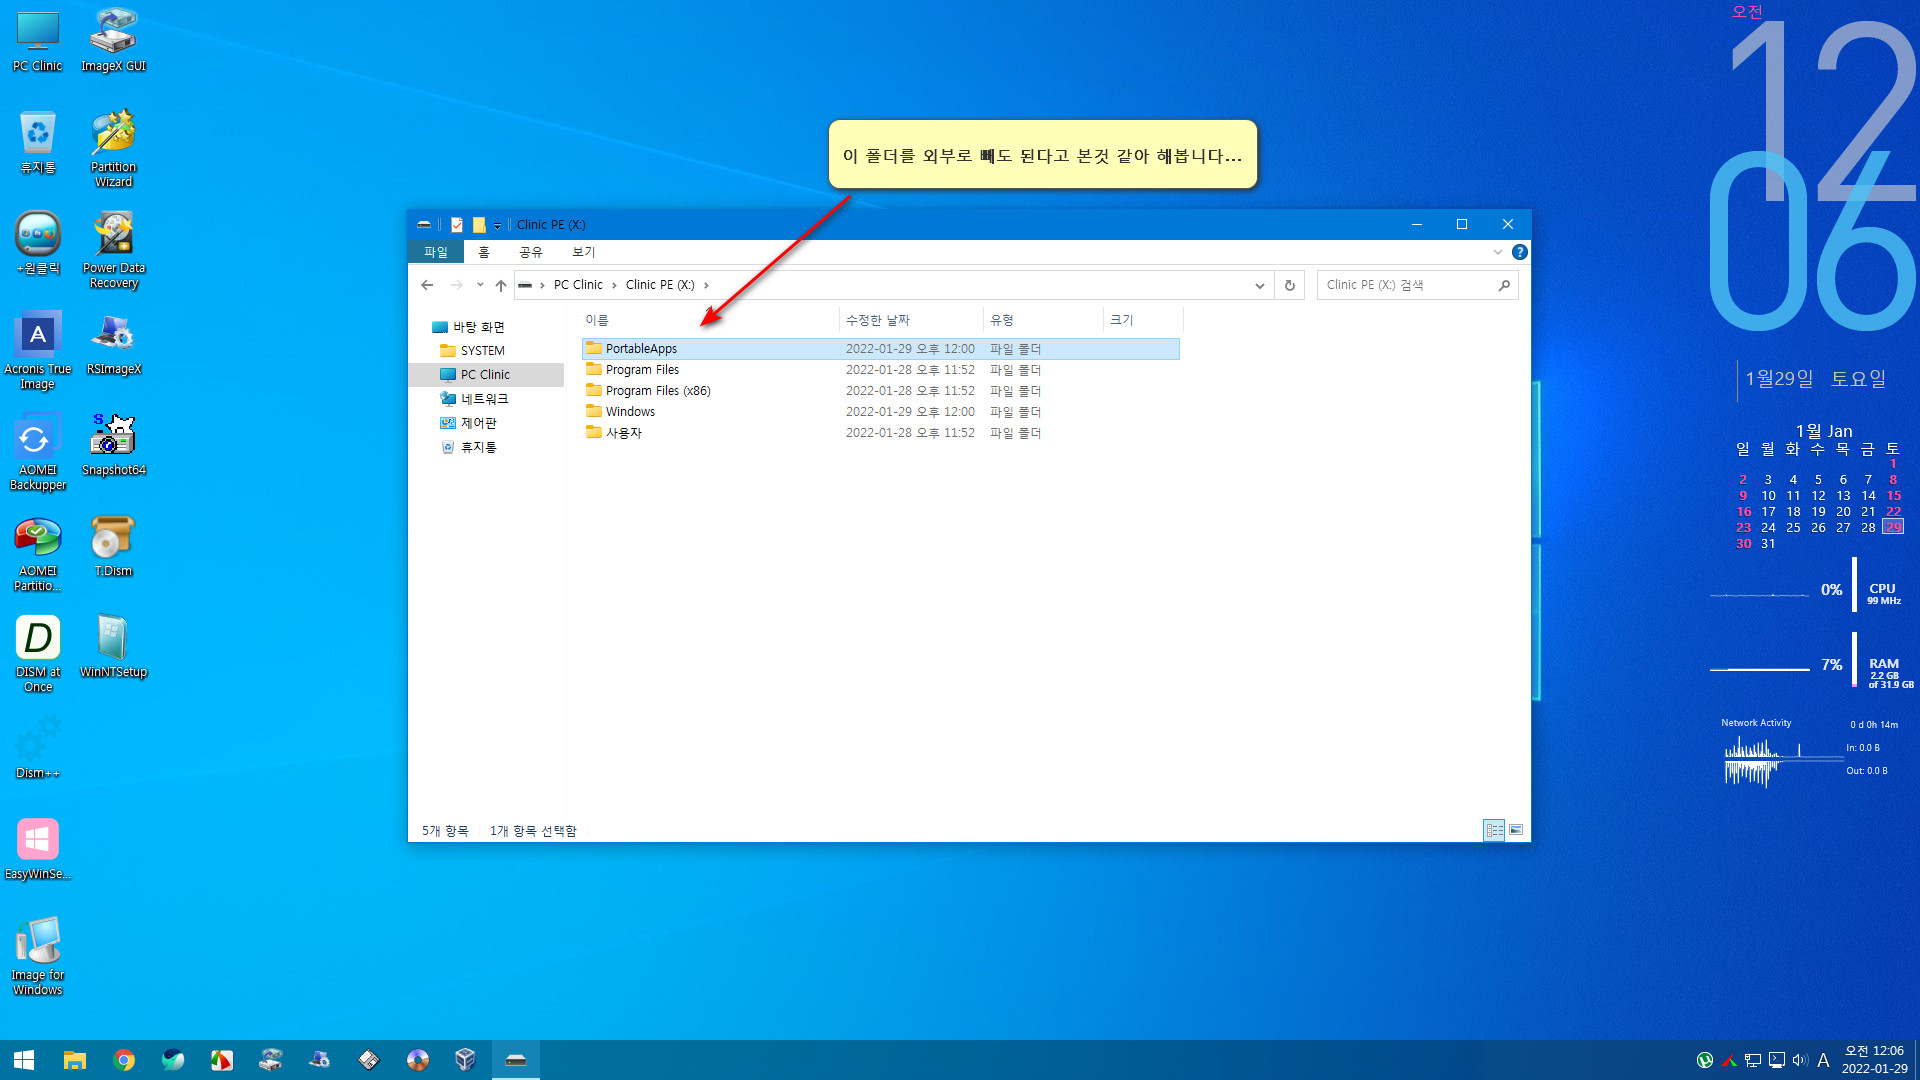Open recent locations dropdown next to forward arrow
The width and height of the screenshot is (1920, 1080).
pos(480,285)
